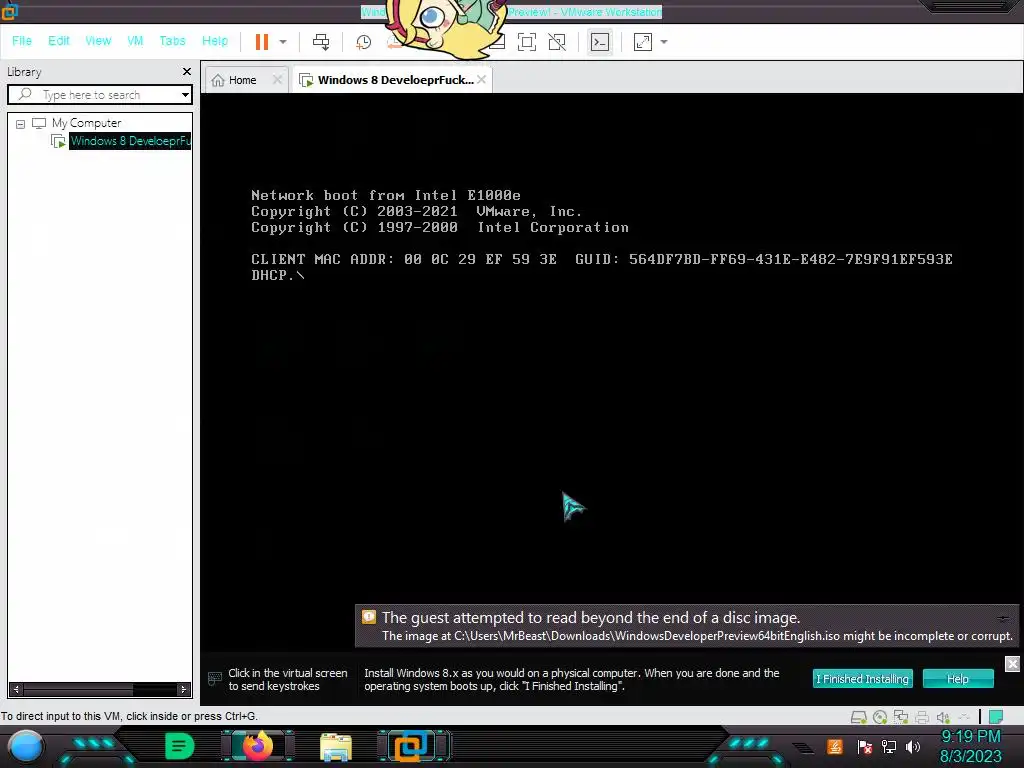
Task: Close the Library panel
Action: tap(187, 71)
